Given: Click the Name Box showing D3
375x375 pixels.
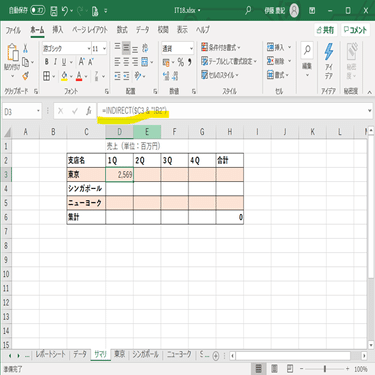Looking at the screenshot, I should pos(19,112).
